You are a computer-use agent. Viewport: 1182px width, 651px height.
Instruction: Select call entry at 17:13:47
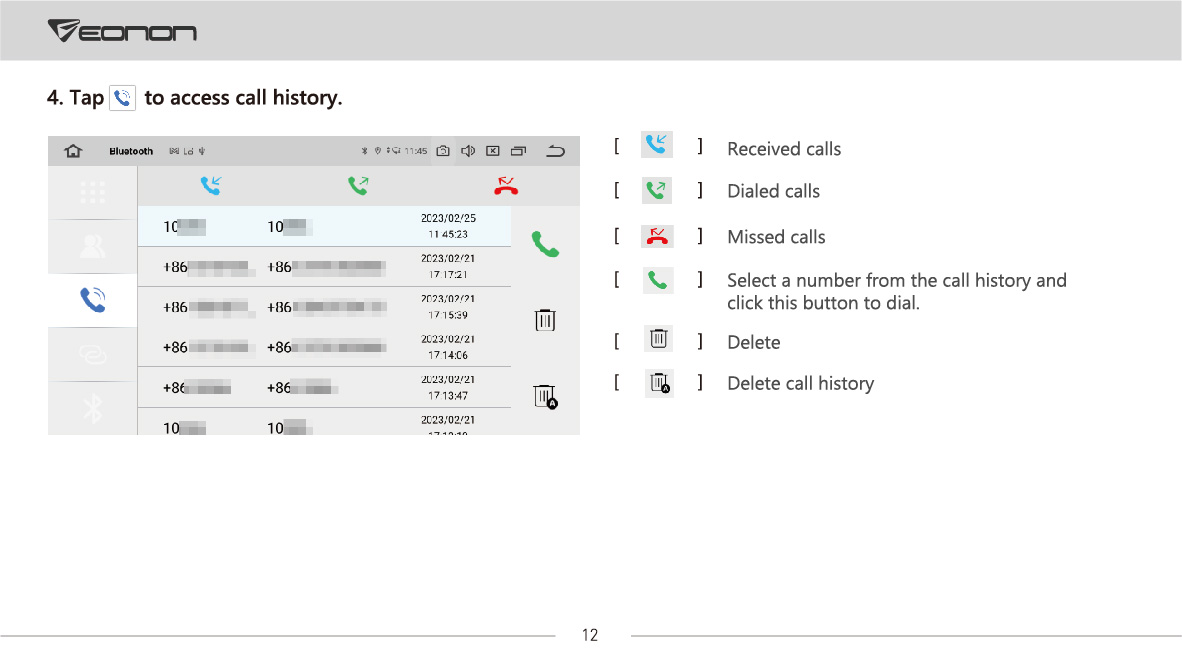coord(324,387)
